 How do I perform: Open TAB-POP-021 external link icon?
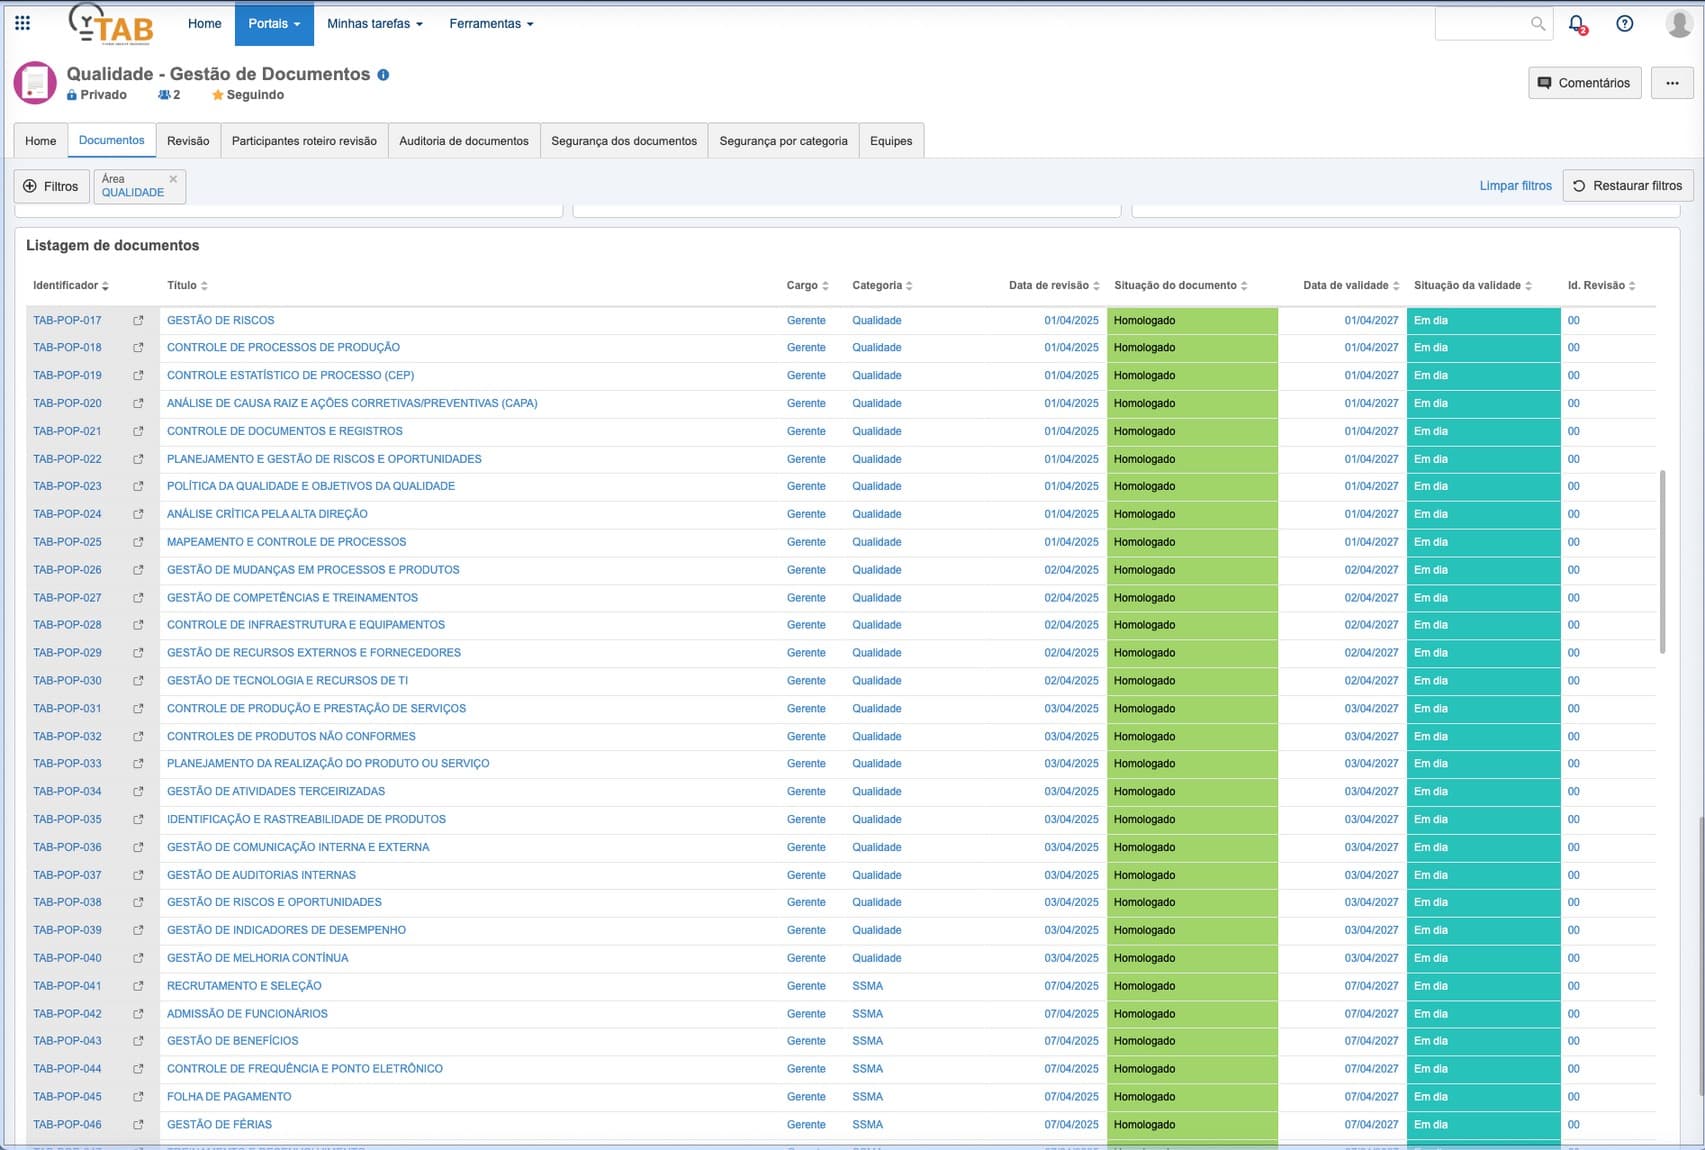tap(138, 432)
